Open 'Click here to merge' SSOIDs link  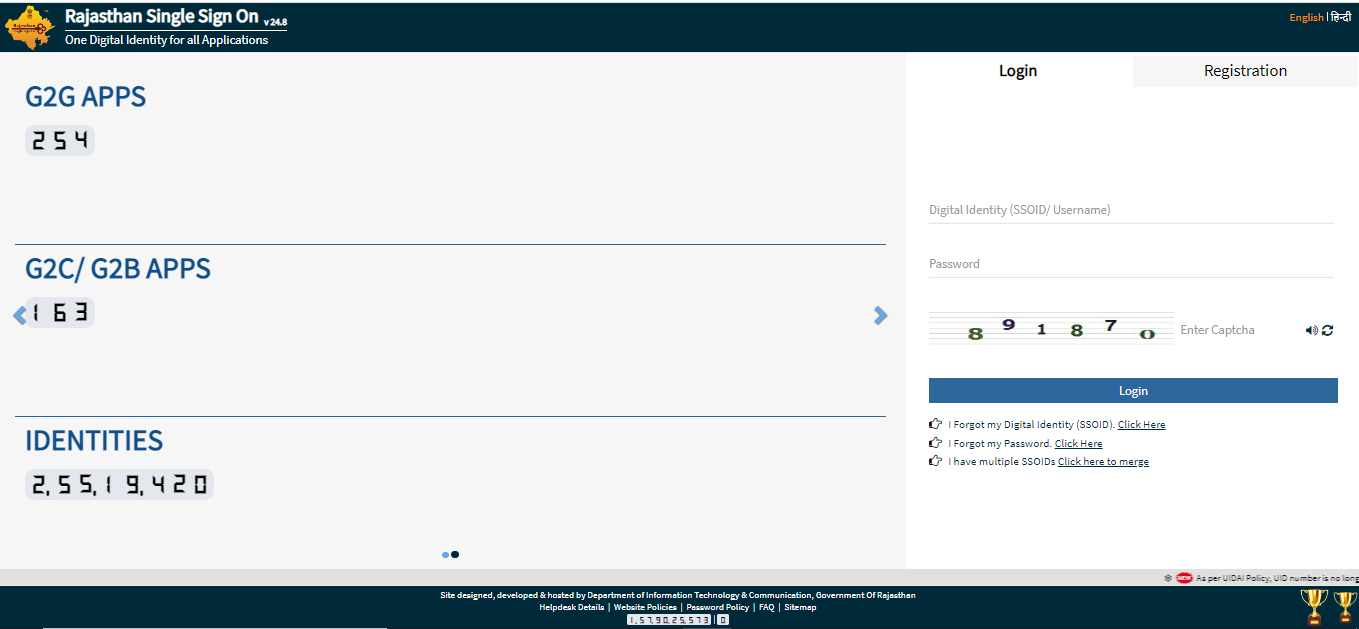(x=1103, y=462)
